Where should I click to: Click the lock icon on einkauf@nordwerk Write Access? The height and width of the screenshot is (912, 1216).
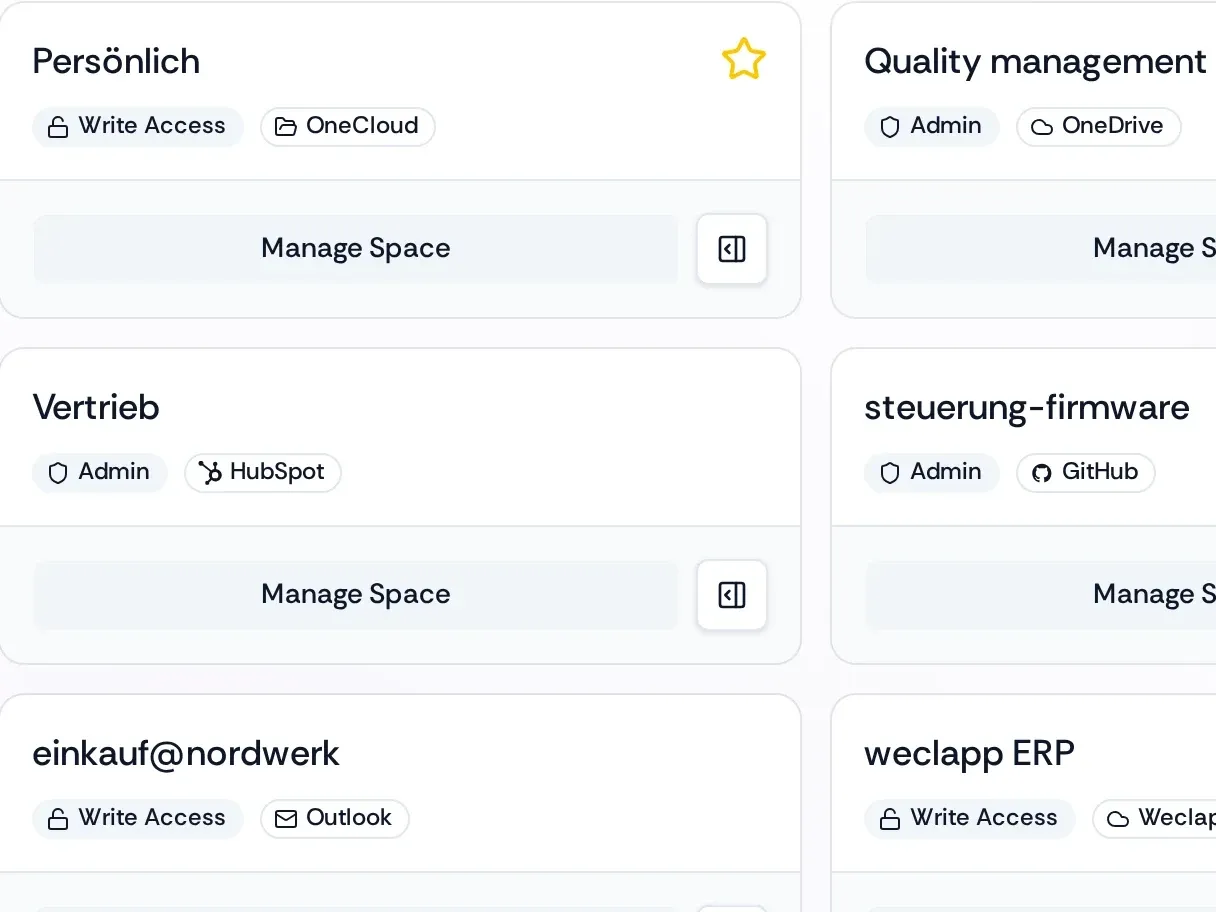58,819
